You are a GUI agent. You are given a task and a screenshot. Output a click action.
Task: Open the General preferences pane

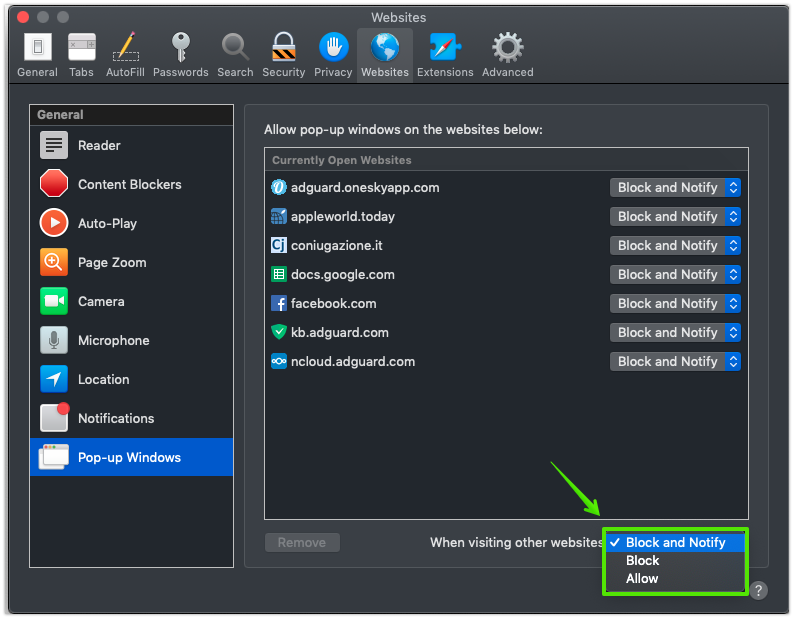37,54
